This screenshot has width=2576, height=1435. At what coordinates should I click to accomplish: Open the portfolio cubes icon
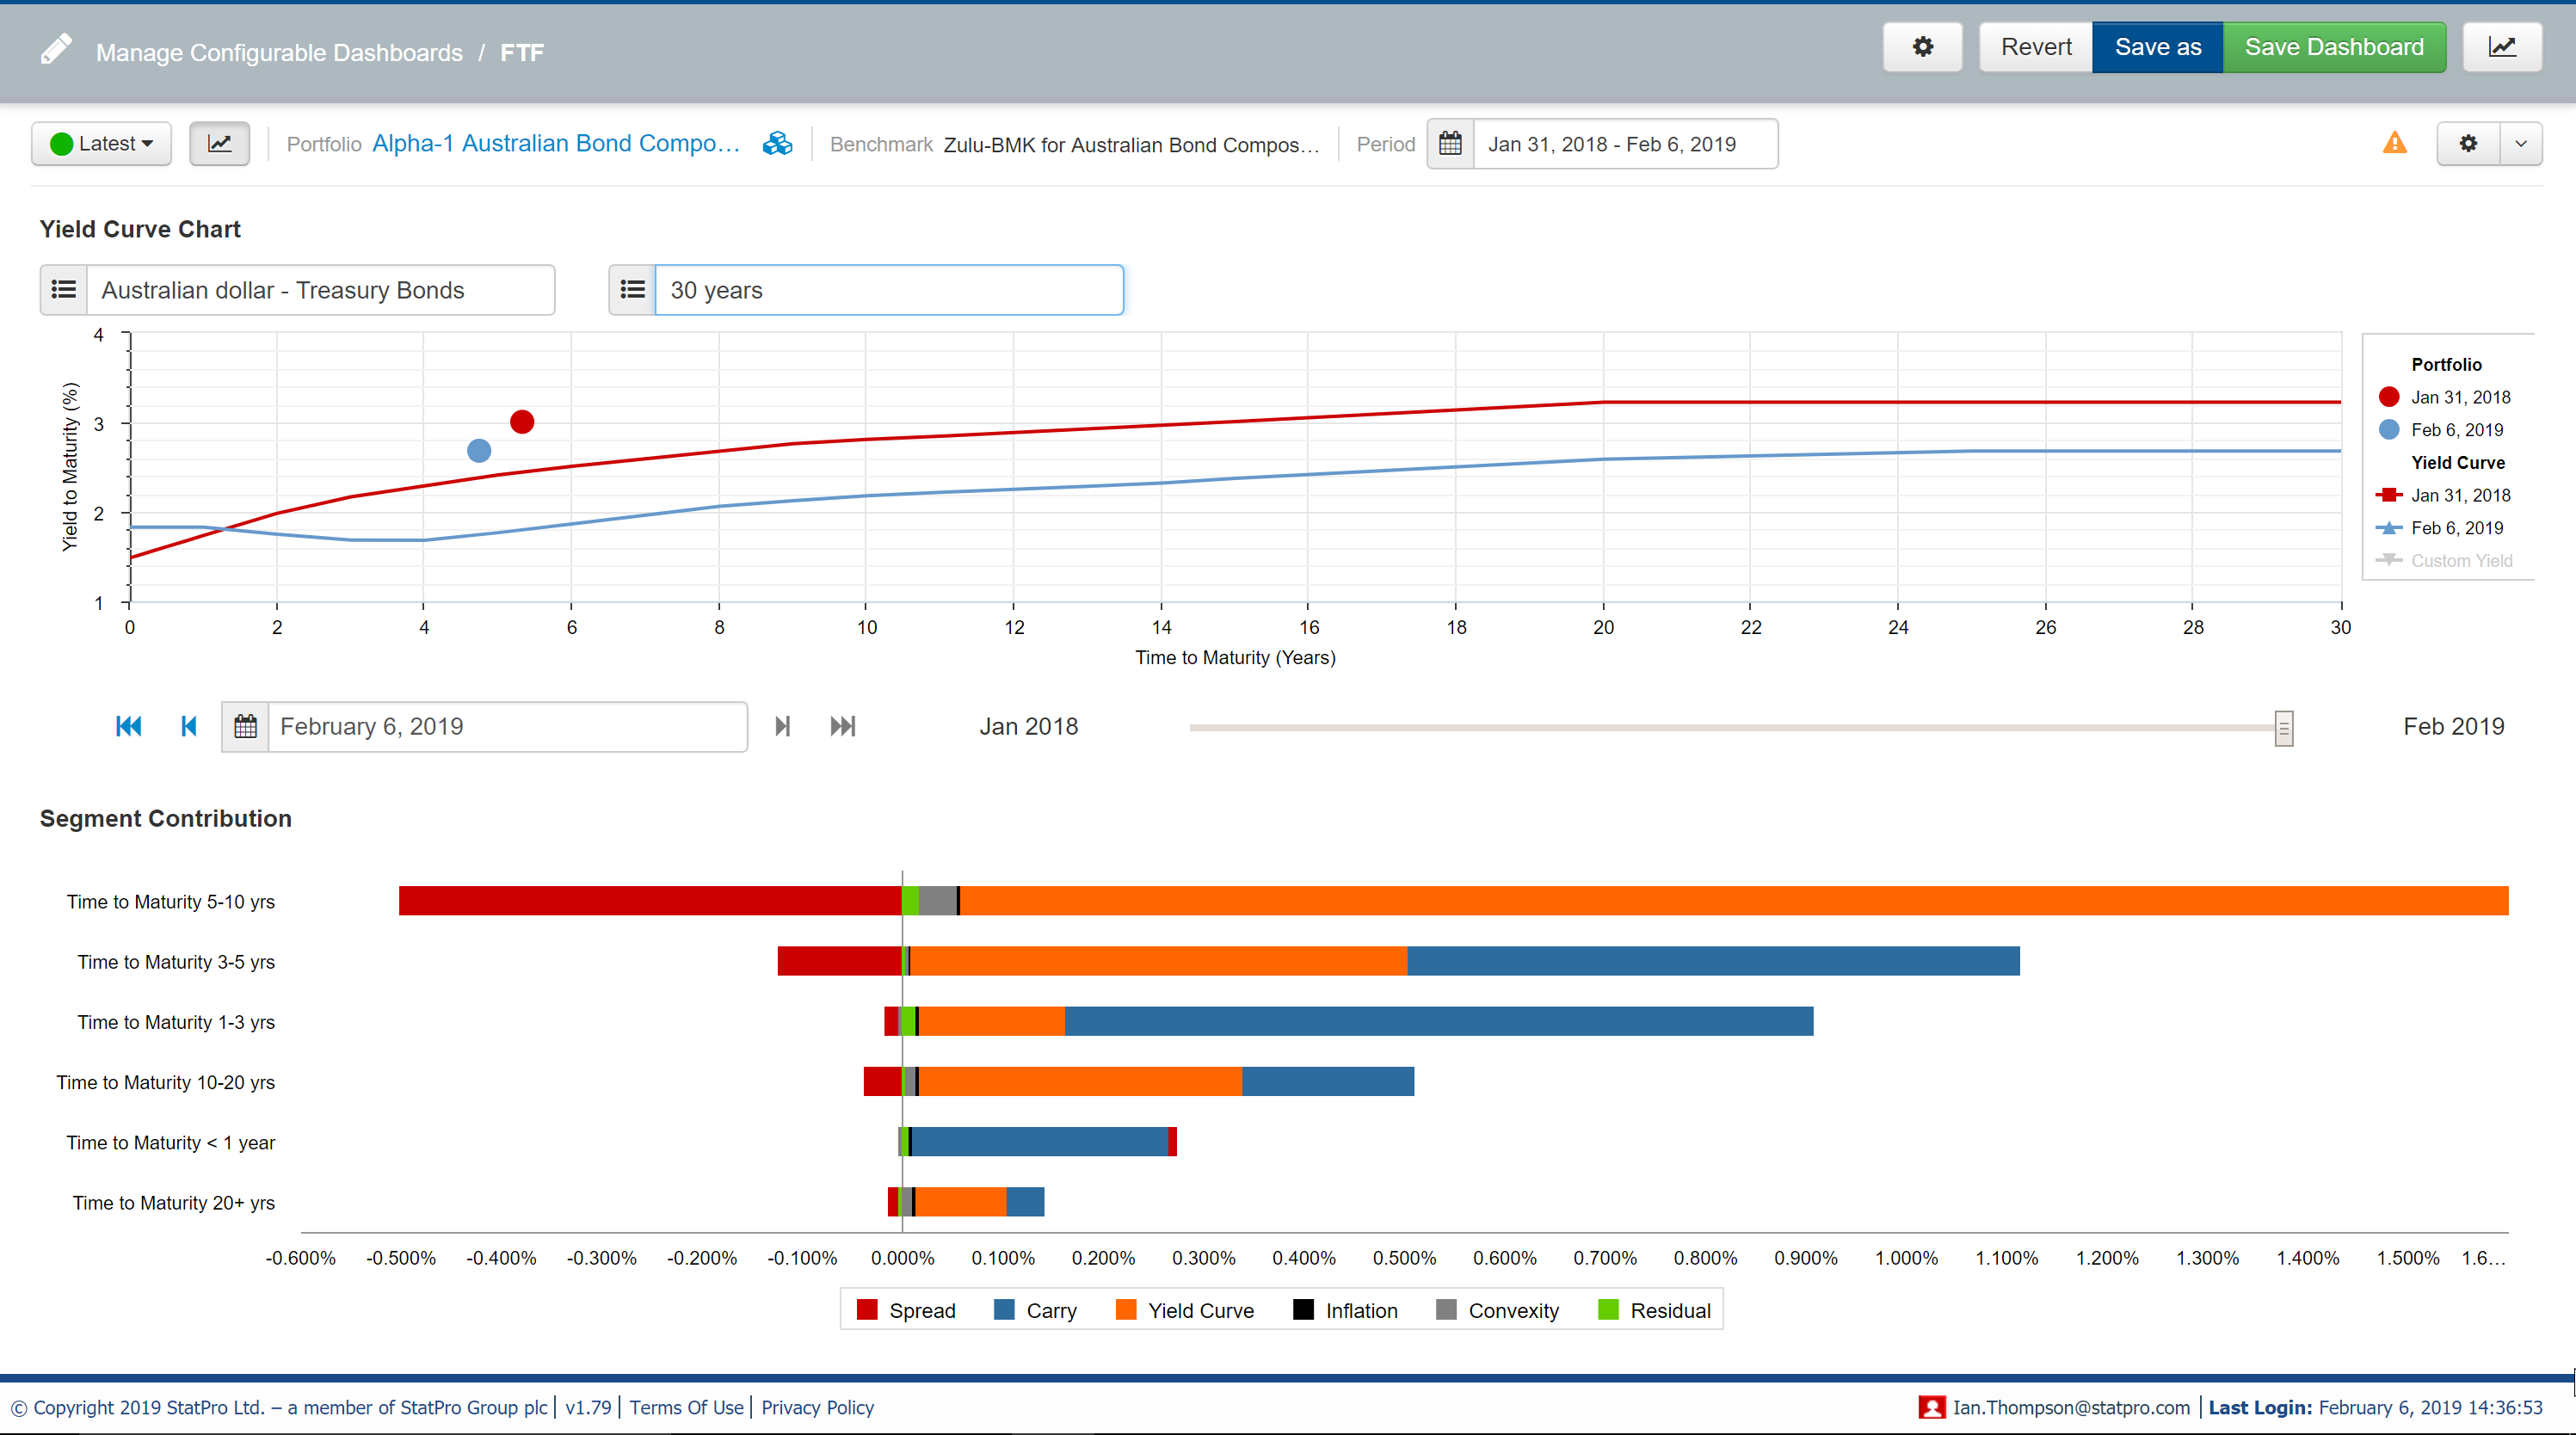click(x=777, y=144)
